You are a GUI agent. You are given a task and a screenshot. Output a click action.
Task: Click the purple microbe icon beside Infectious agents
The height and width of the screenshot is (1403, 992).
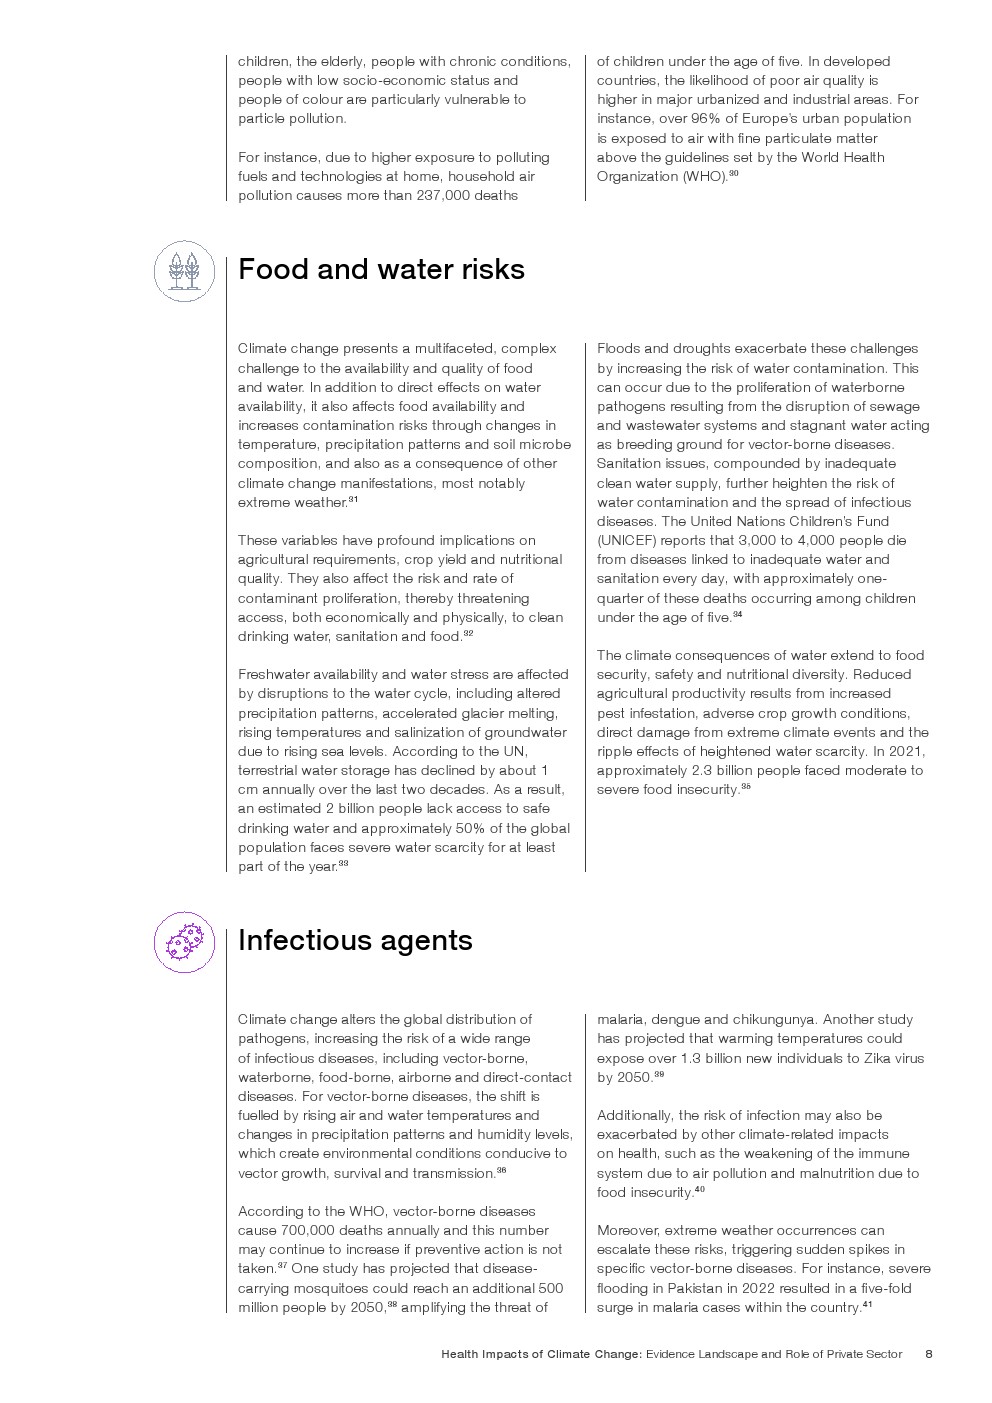point(184,942)
